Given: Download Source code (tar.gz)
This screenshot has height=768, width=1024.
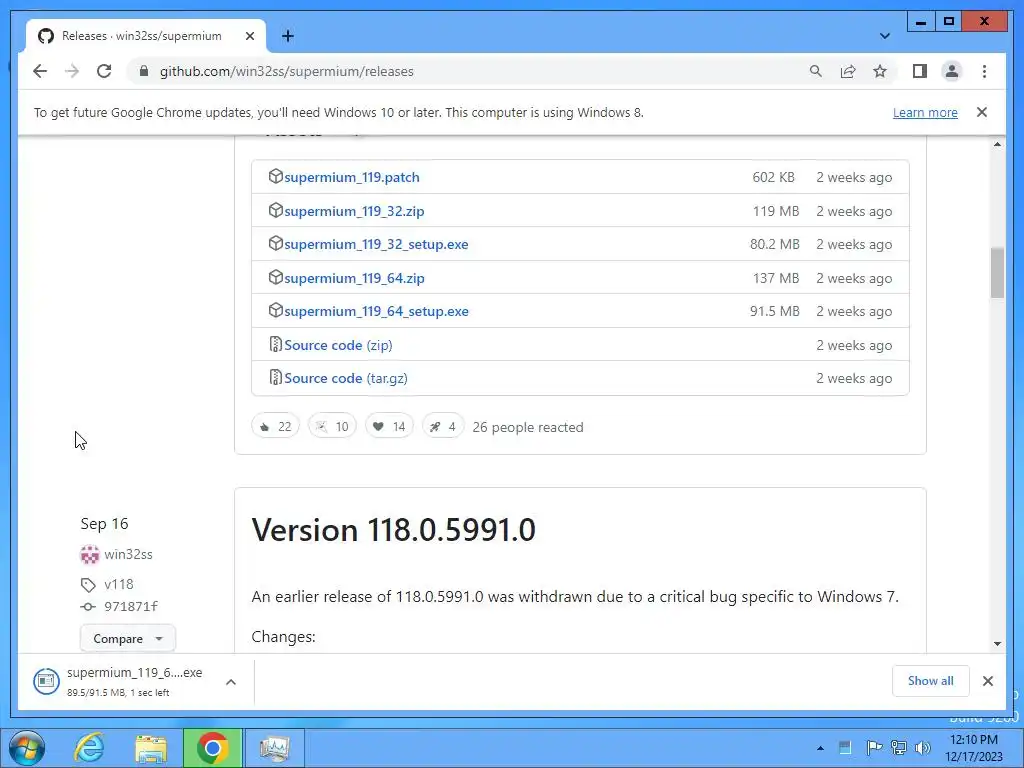Looking at the screenshot, I should click(x=345, y=378).
